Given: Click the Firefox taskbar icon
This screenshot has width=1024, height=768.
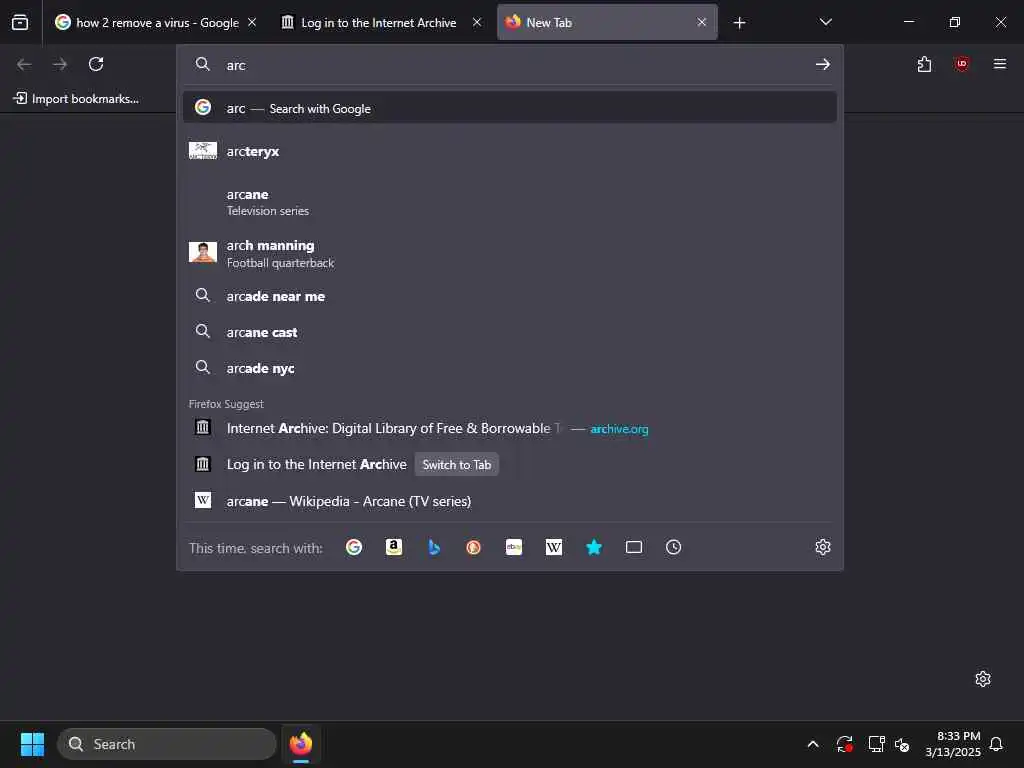Looking at the screenshot, I should (301, 744).
